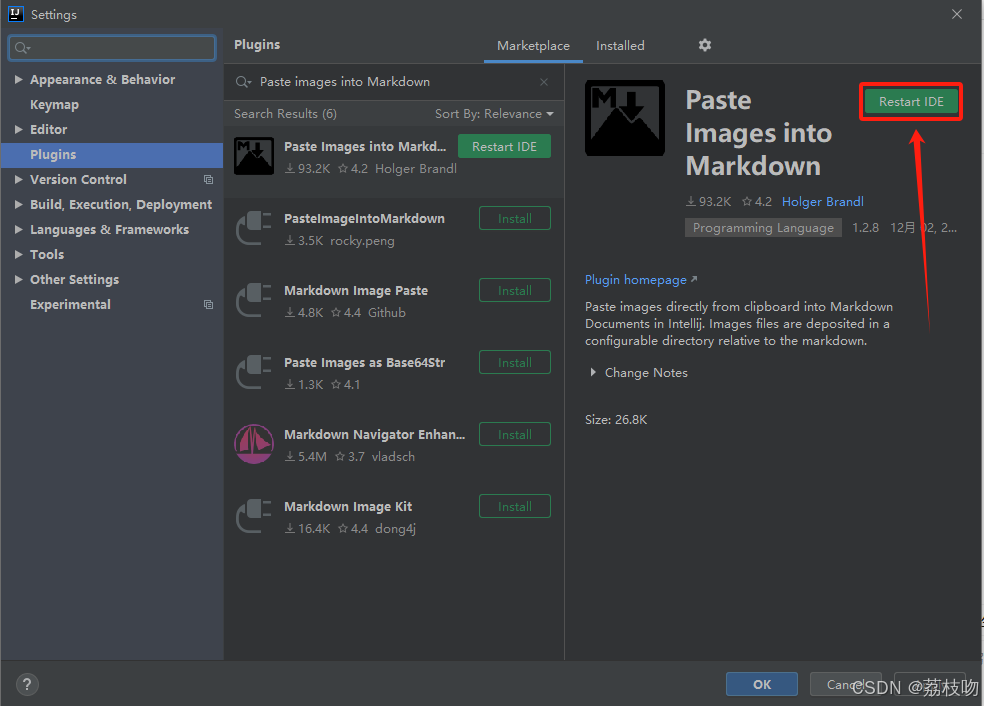Expand Build, Execution, Deployment node
Image resolution: width=984 pixels, height=706 pixels.
(x=19, y=205)
